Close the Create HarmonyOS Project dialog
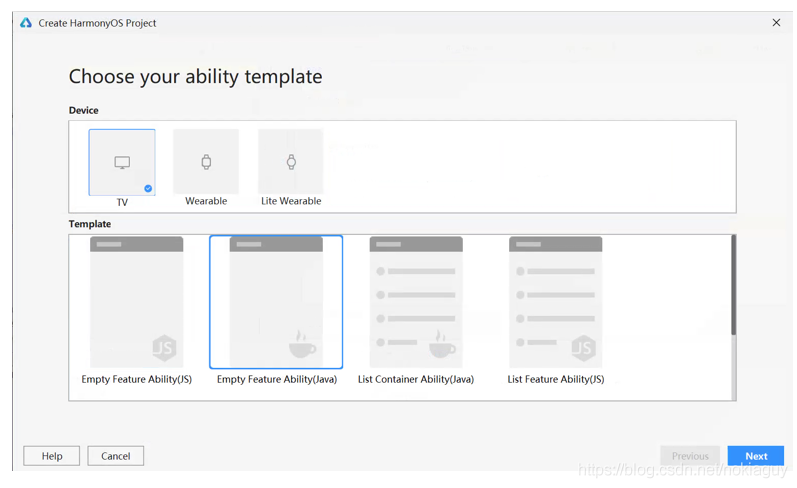 point(776,22)
